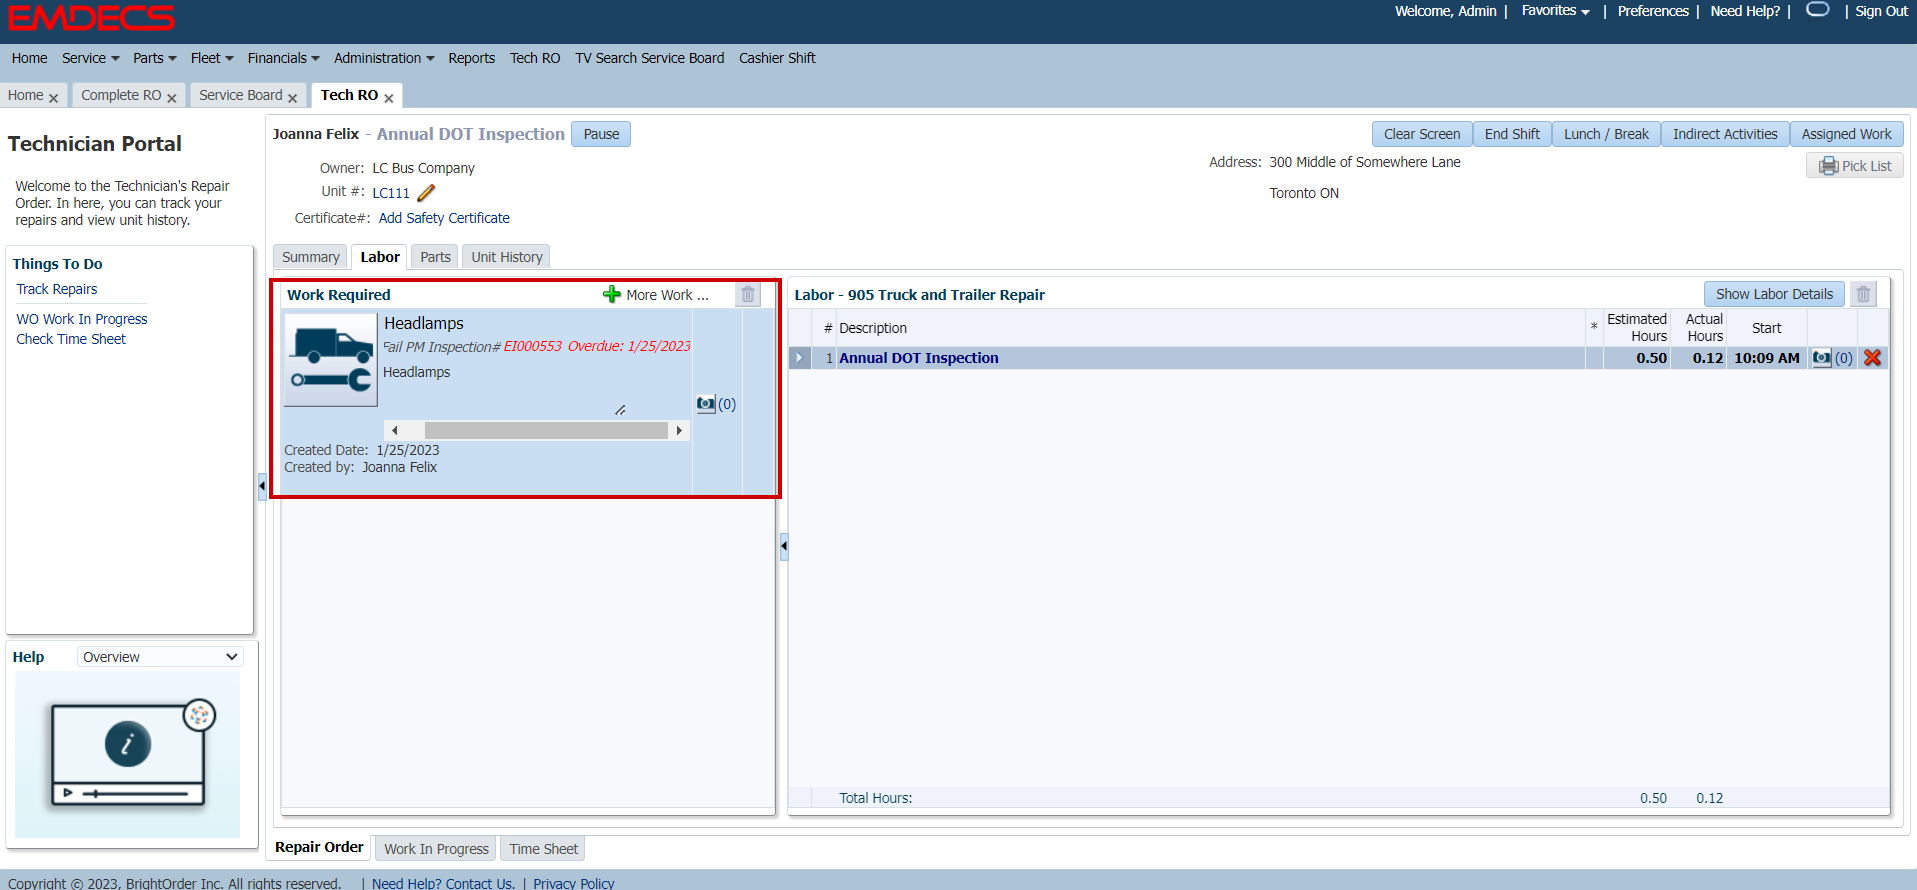The image size is (1917, 890).
Task: Play the Help overview video thumbnail
Action: [128, 754]
